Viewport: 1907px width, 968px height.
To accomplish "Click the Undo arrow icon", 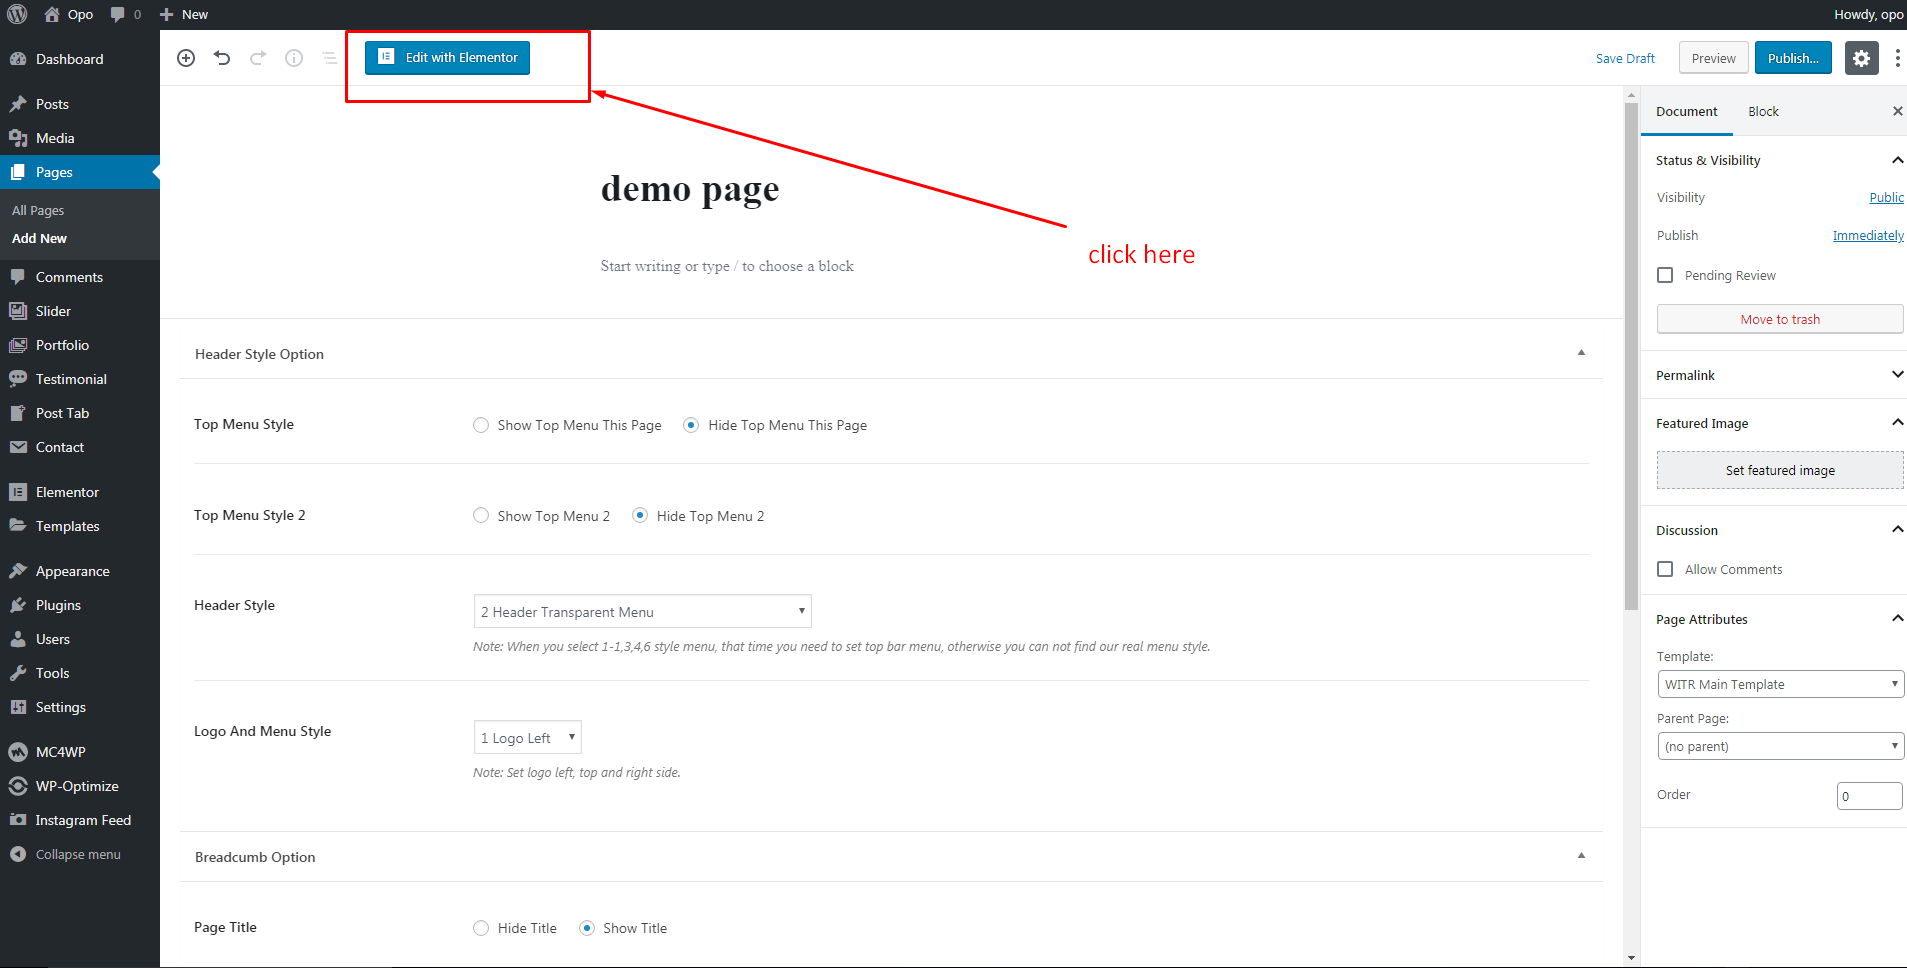I will (222, 58).
